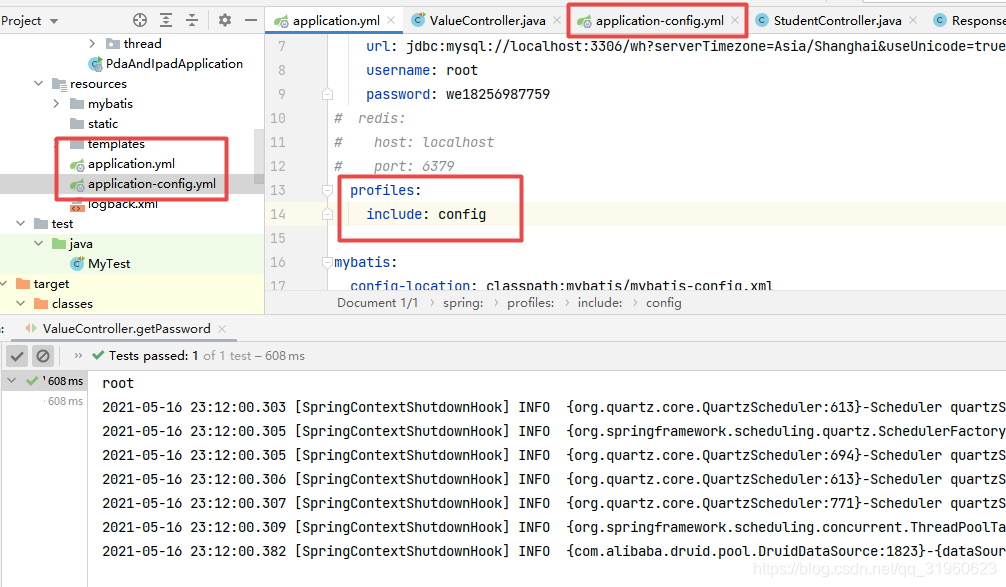
Task: Click 'config' in the breadcrumb bar
Action: 663,303
